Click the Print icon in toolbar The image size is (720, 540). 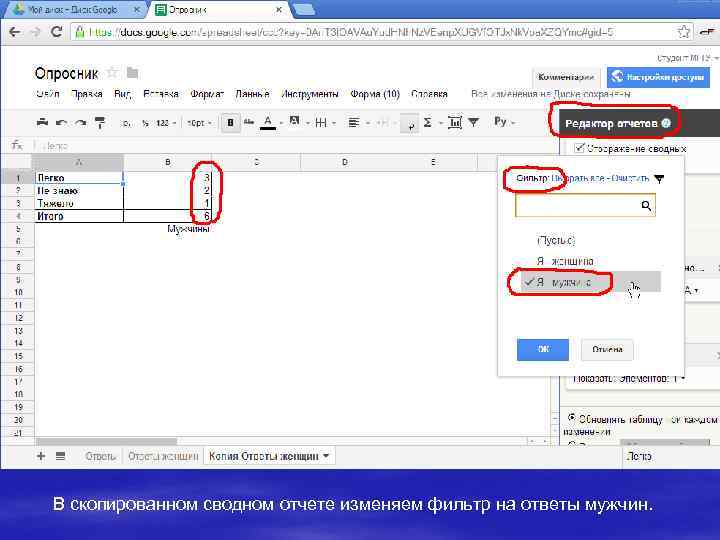42,123
